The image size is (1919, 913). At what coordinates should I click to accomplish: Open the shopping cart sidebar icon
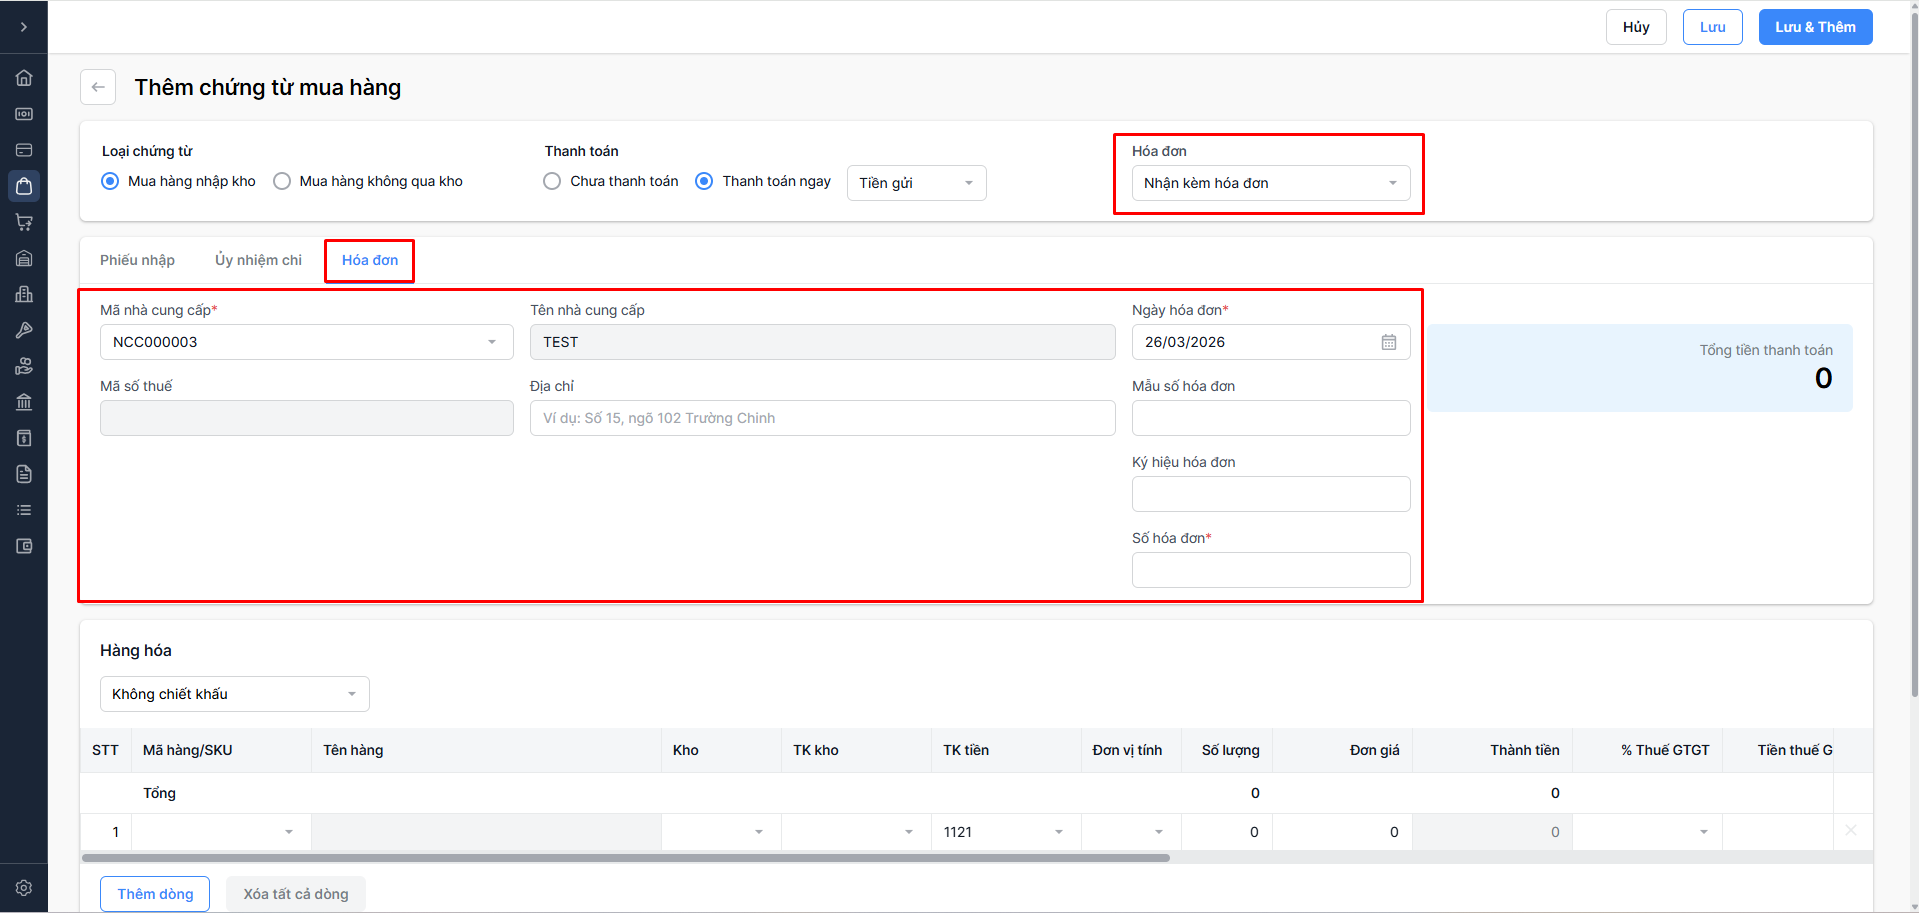coord(24,222)
